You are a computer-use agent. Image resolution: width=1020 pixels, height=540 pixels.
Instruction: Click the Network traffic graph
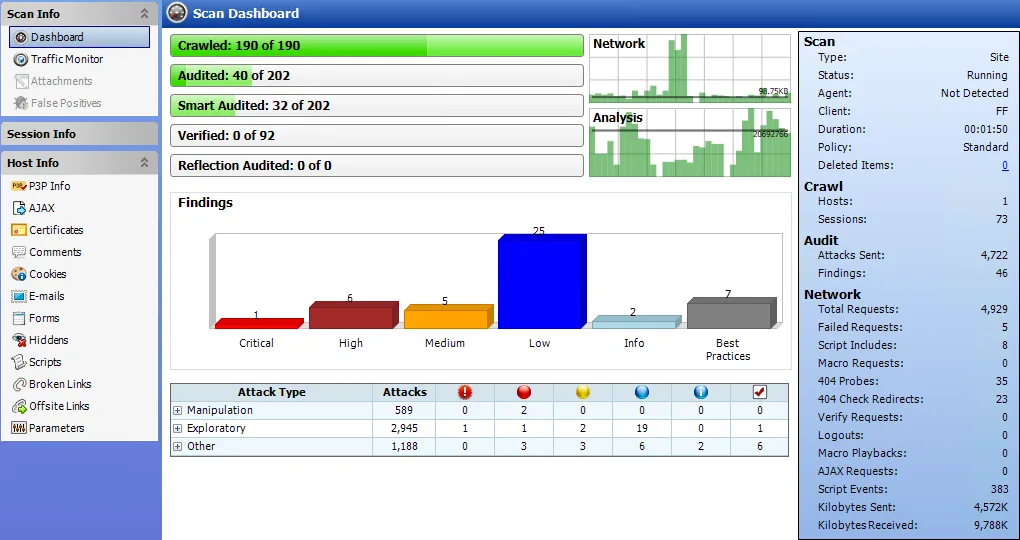[x=690, y=69]
